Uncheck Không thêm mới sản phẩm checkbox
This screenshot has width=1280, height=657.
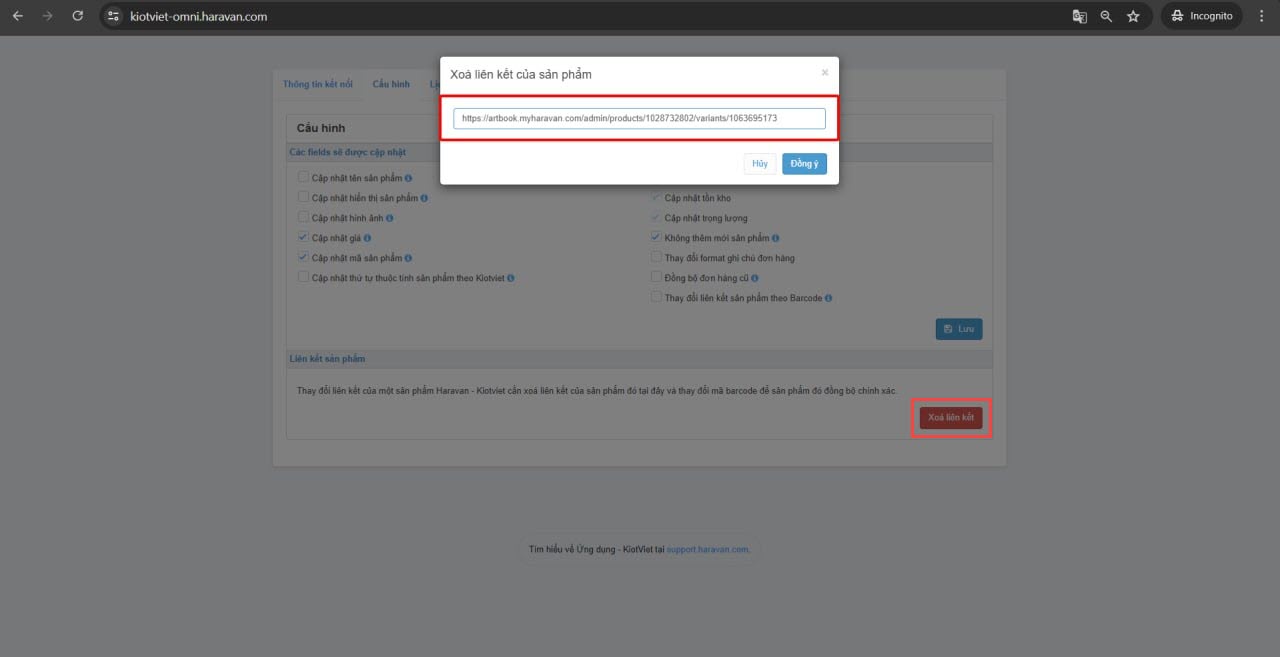tap(656, 237)
